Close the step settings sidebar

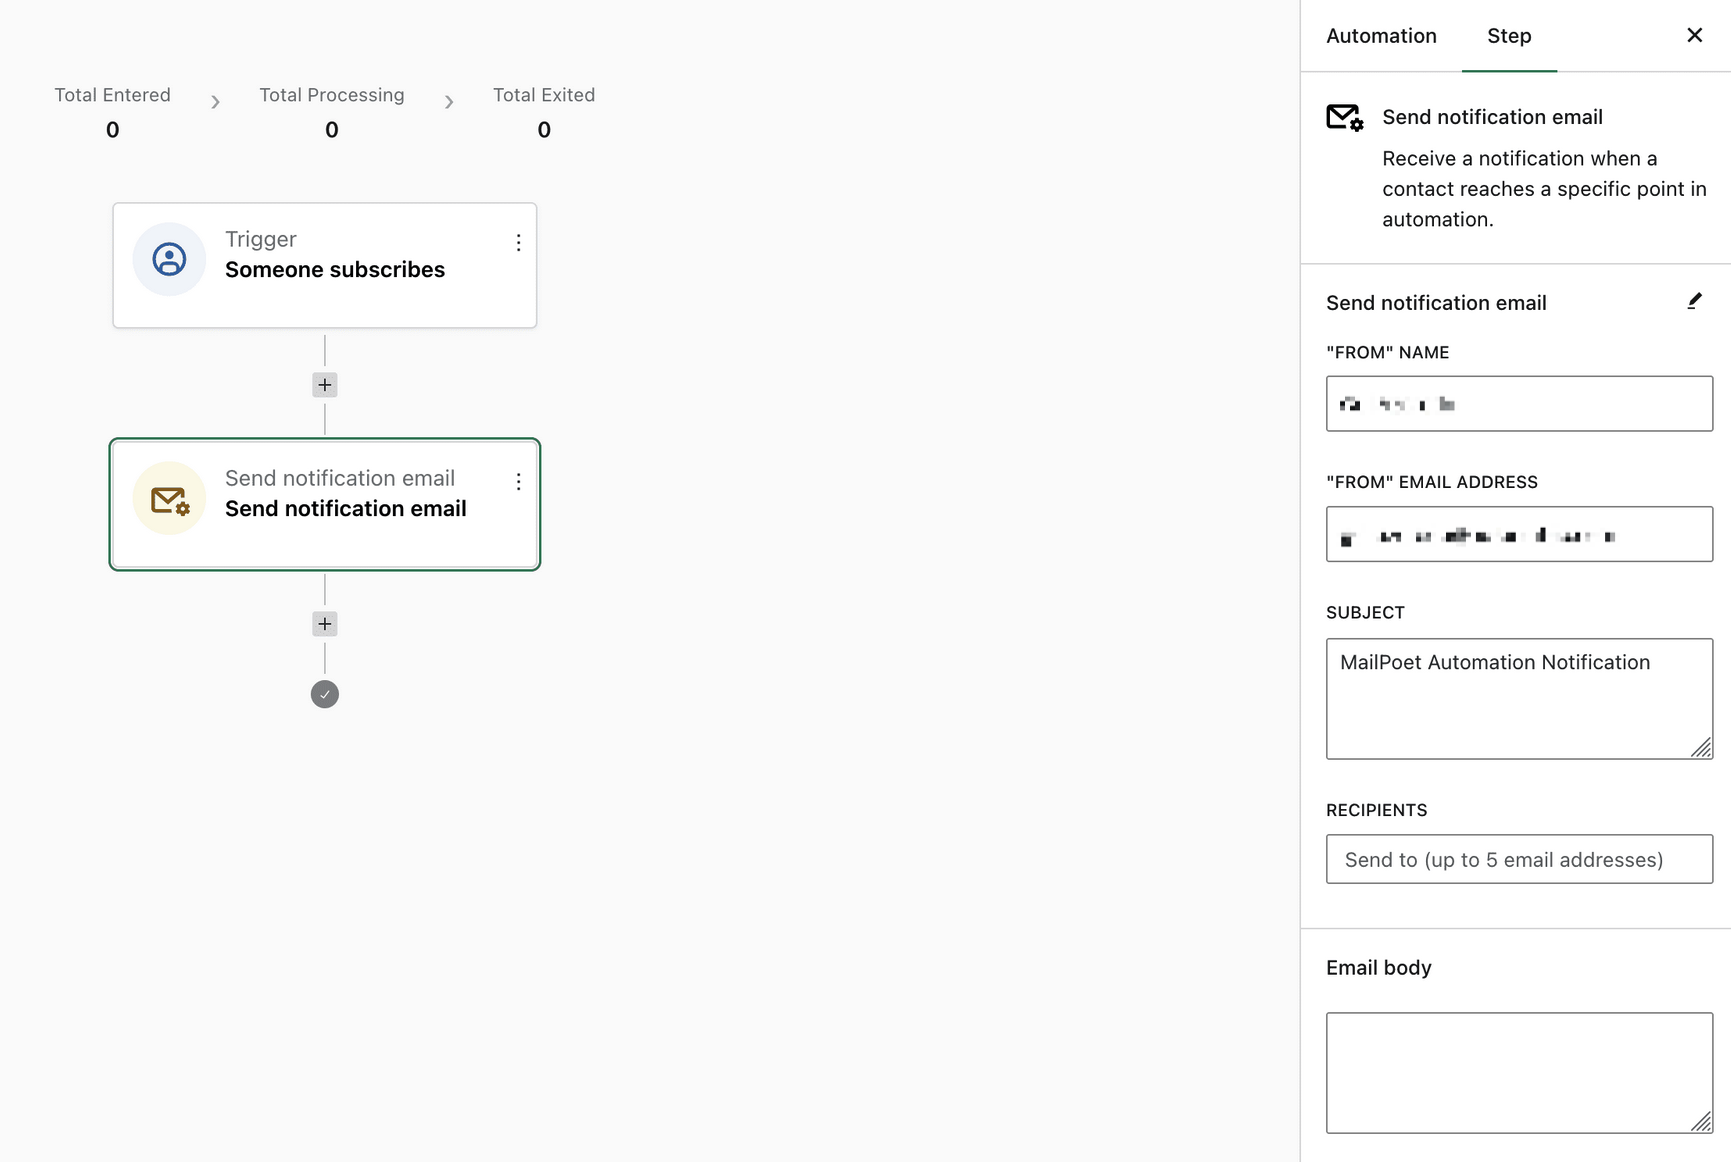pyautogui.click(x=1694, y=36)
